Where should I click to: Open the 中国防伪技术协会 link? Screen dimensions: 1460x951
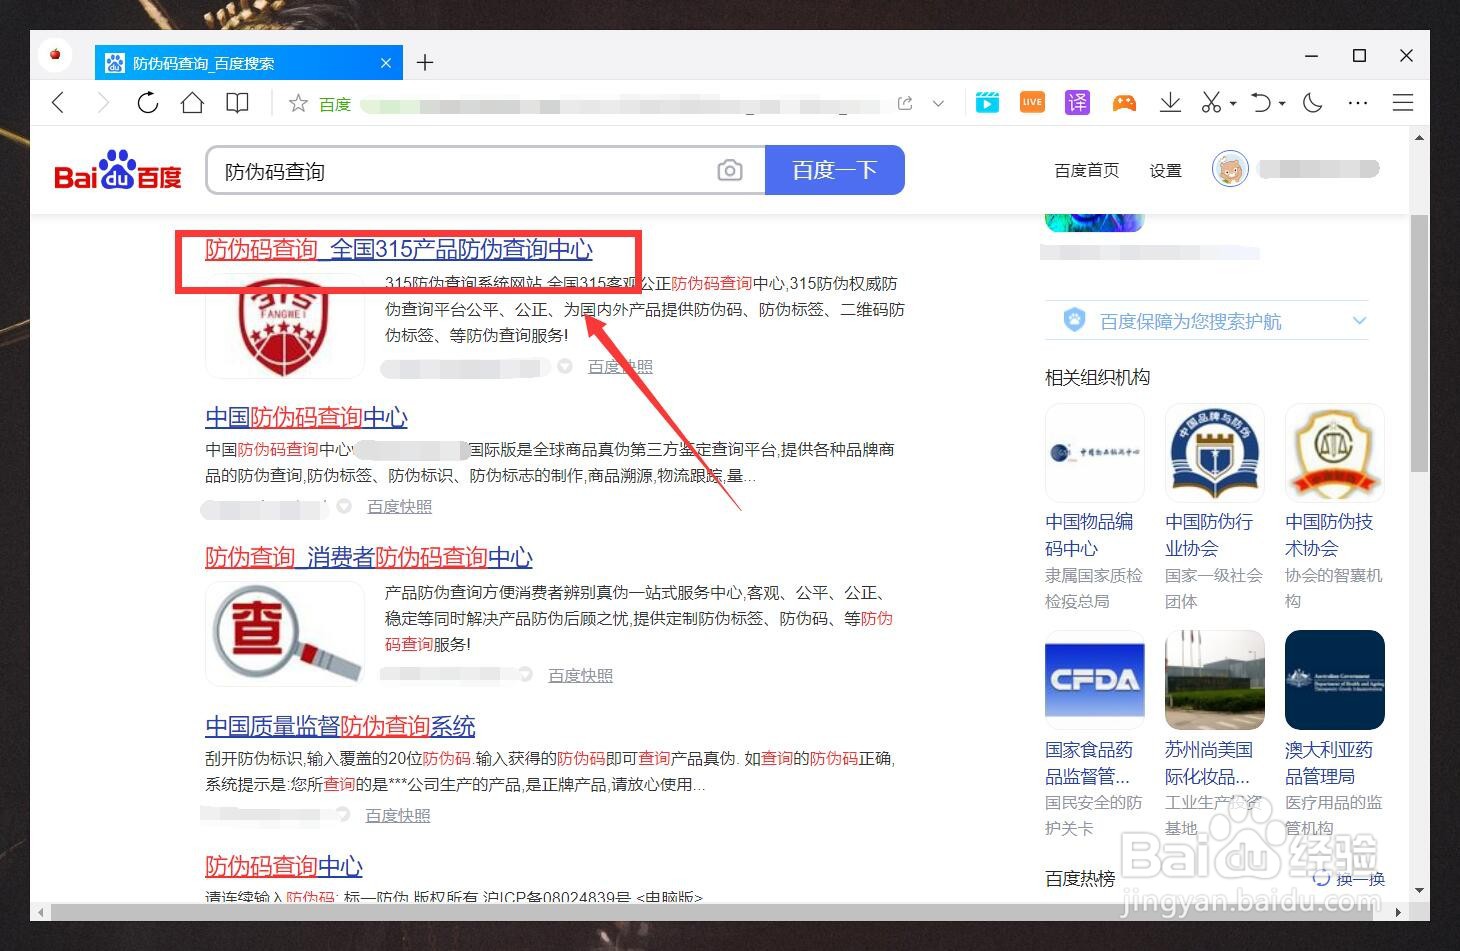pyautogui.click(x=1329, y=535)
